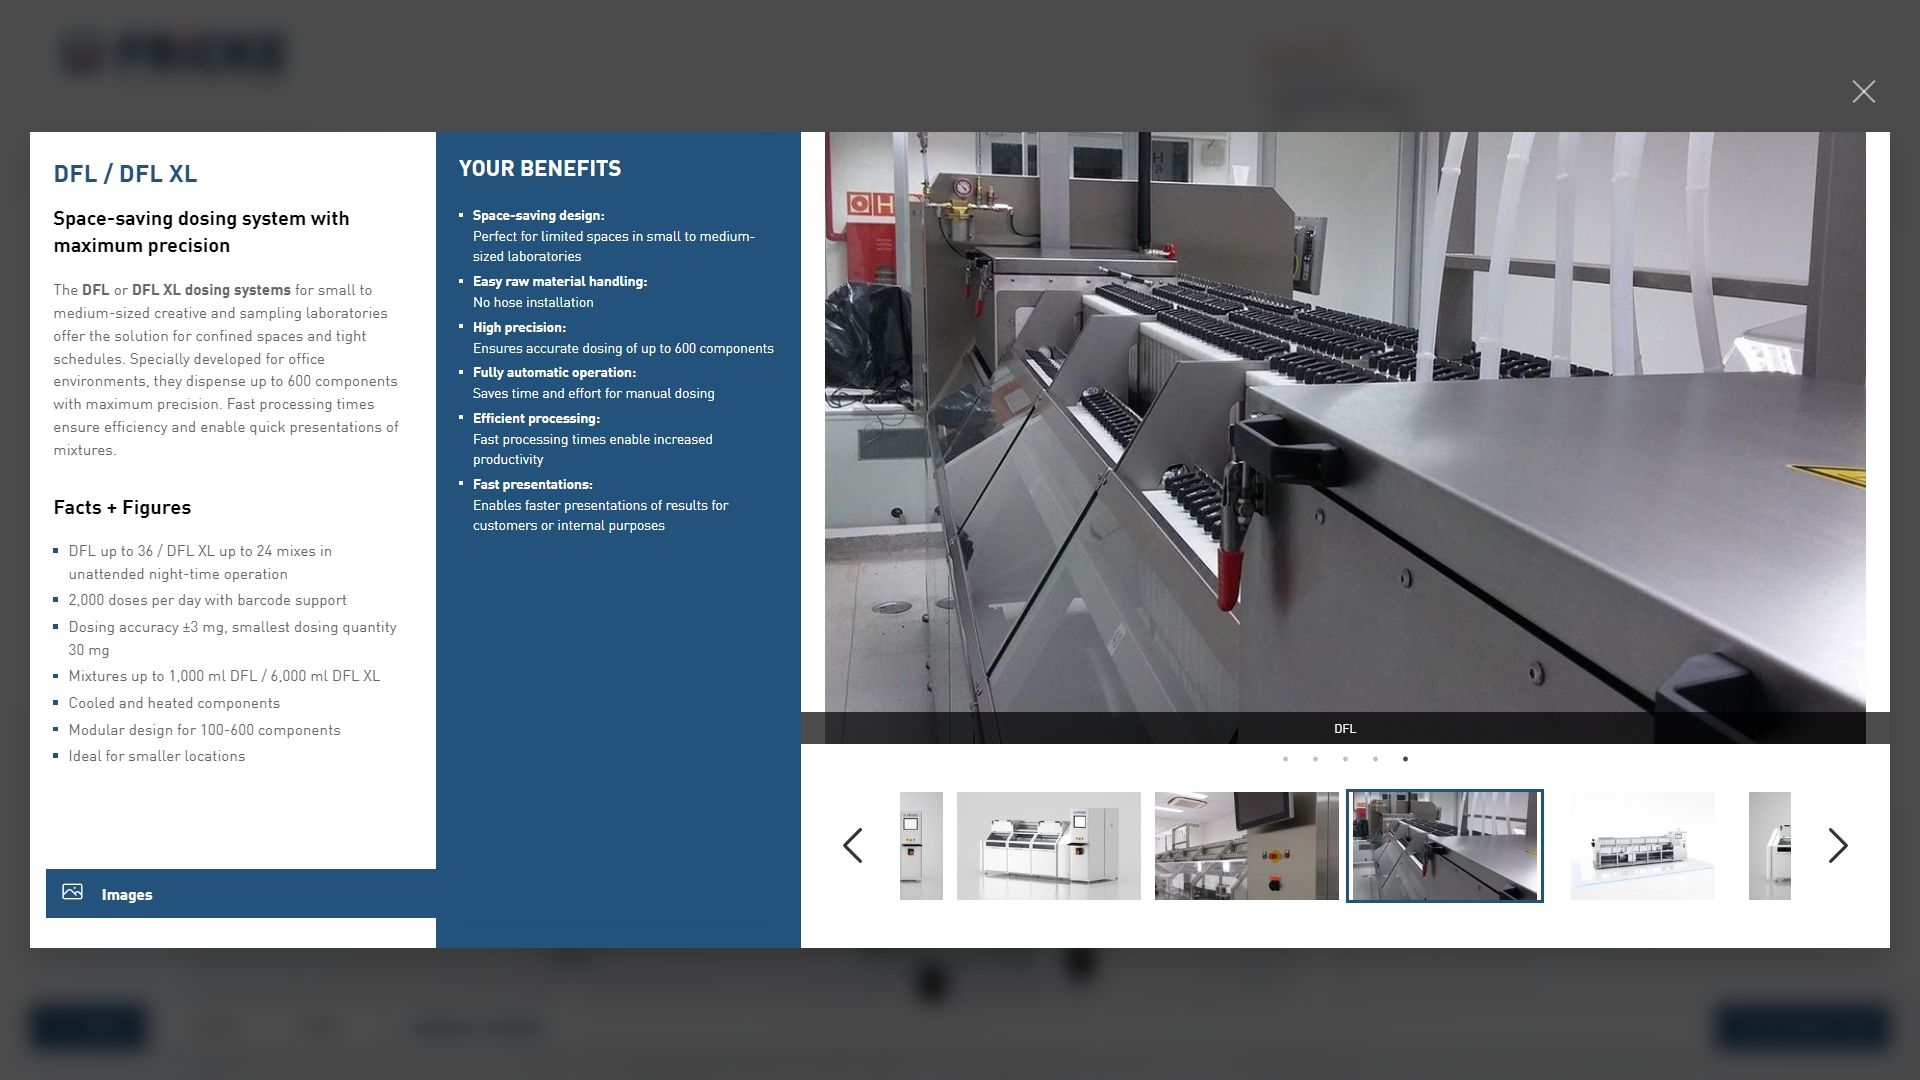The height and width of the screenshot is (1080, 1920).
Task: Select the third carousel dot
Action: pos(1345,759)
